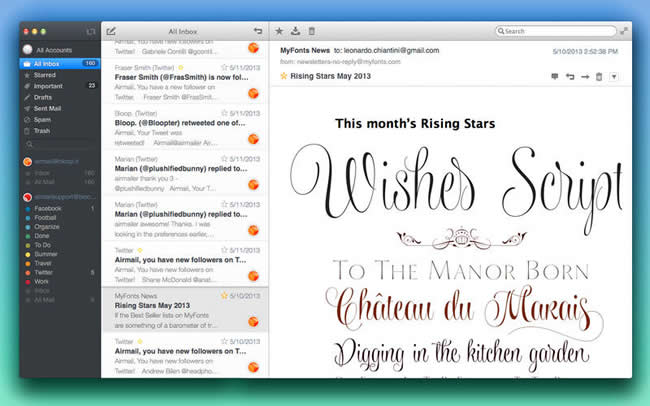The height and width of the screenshot is (406, 650).
Task: Open the Marian reply starting 'airmailer awesome'
Action: pyautogui.click(x=185, y=219)
